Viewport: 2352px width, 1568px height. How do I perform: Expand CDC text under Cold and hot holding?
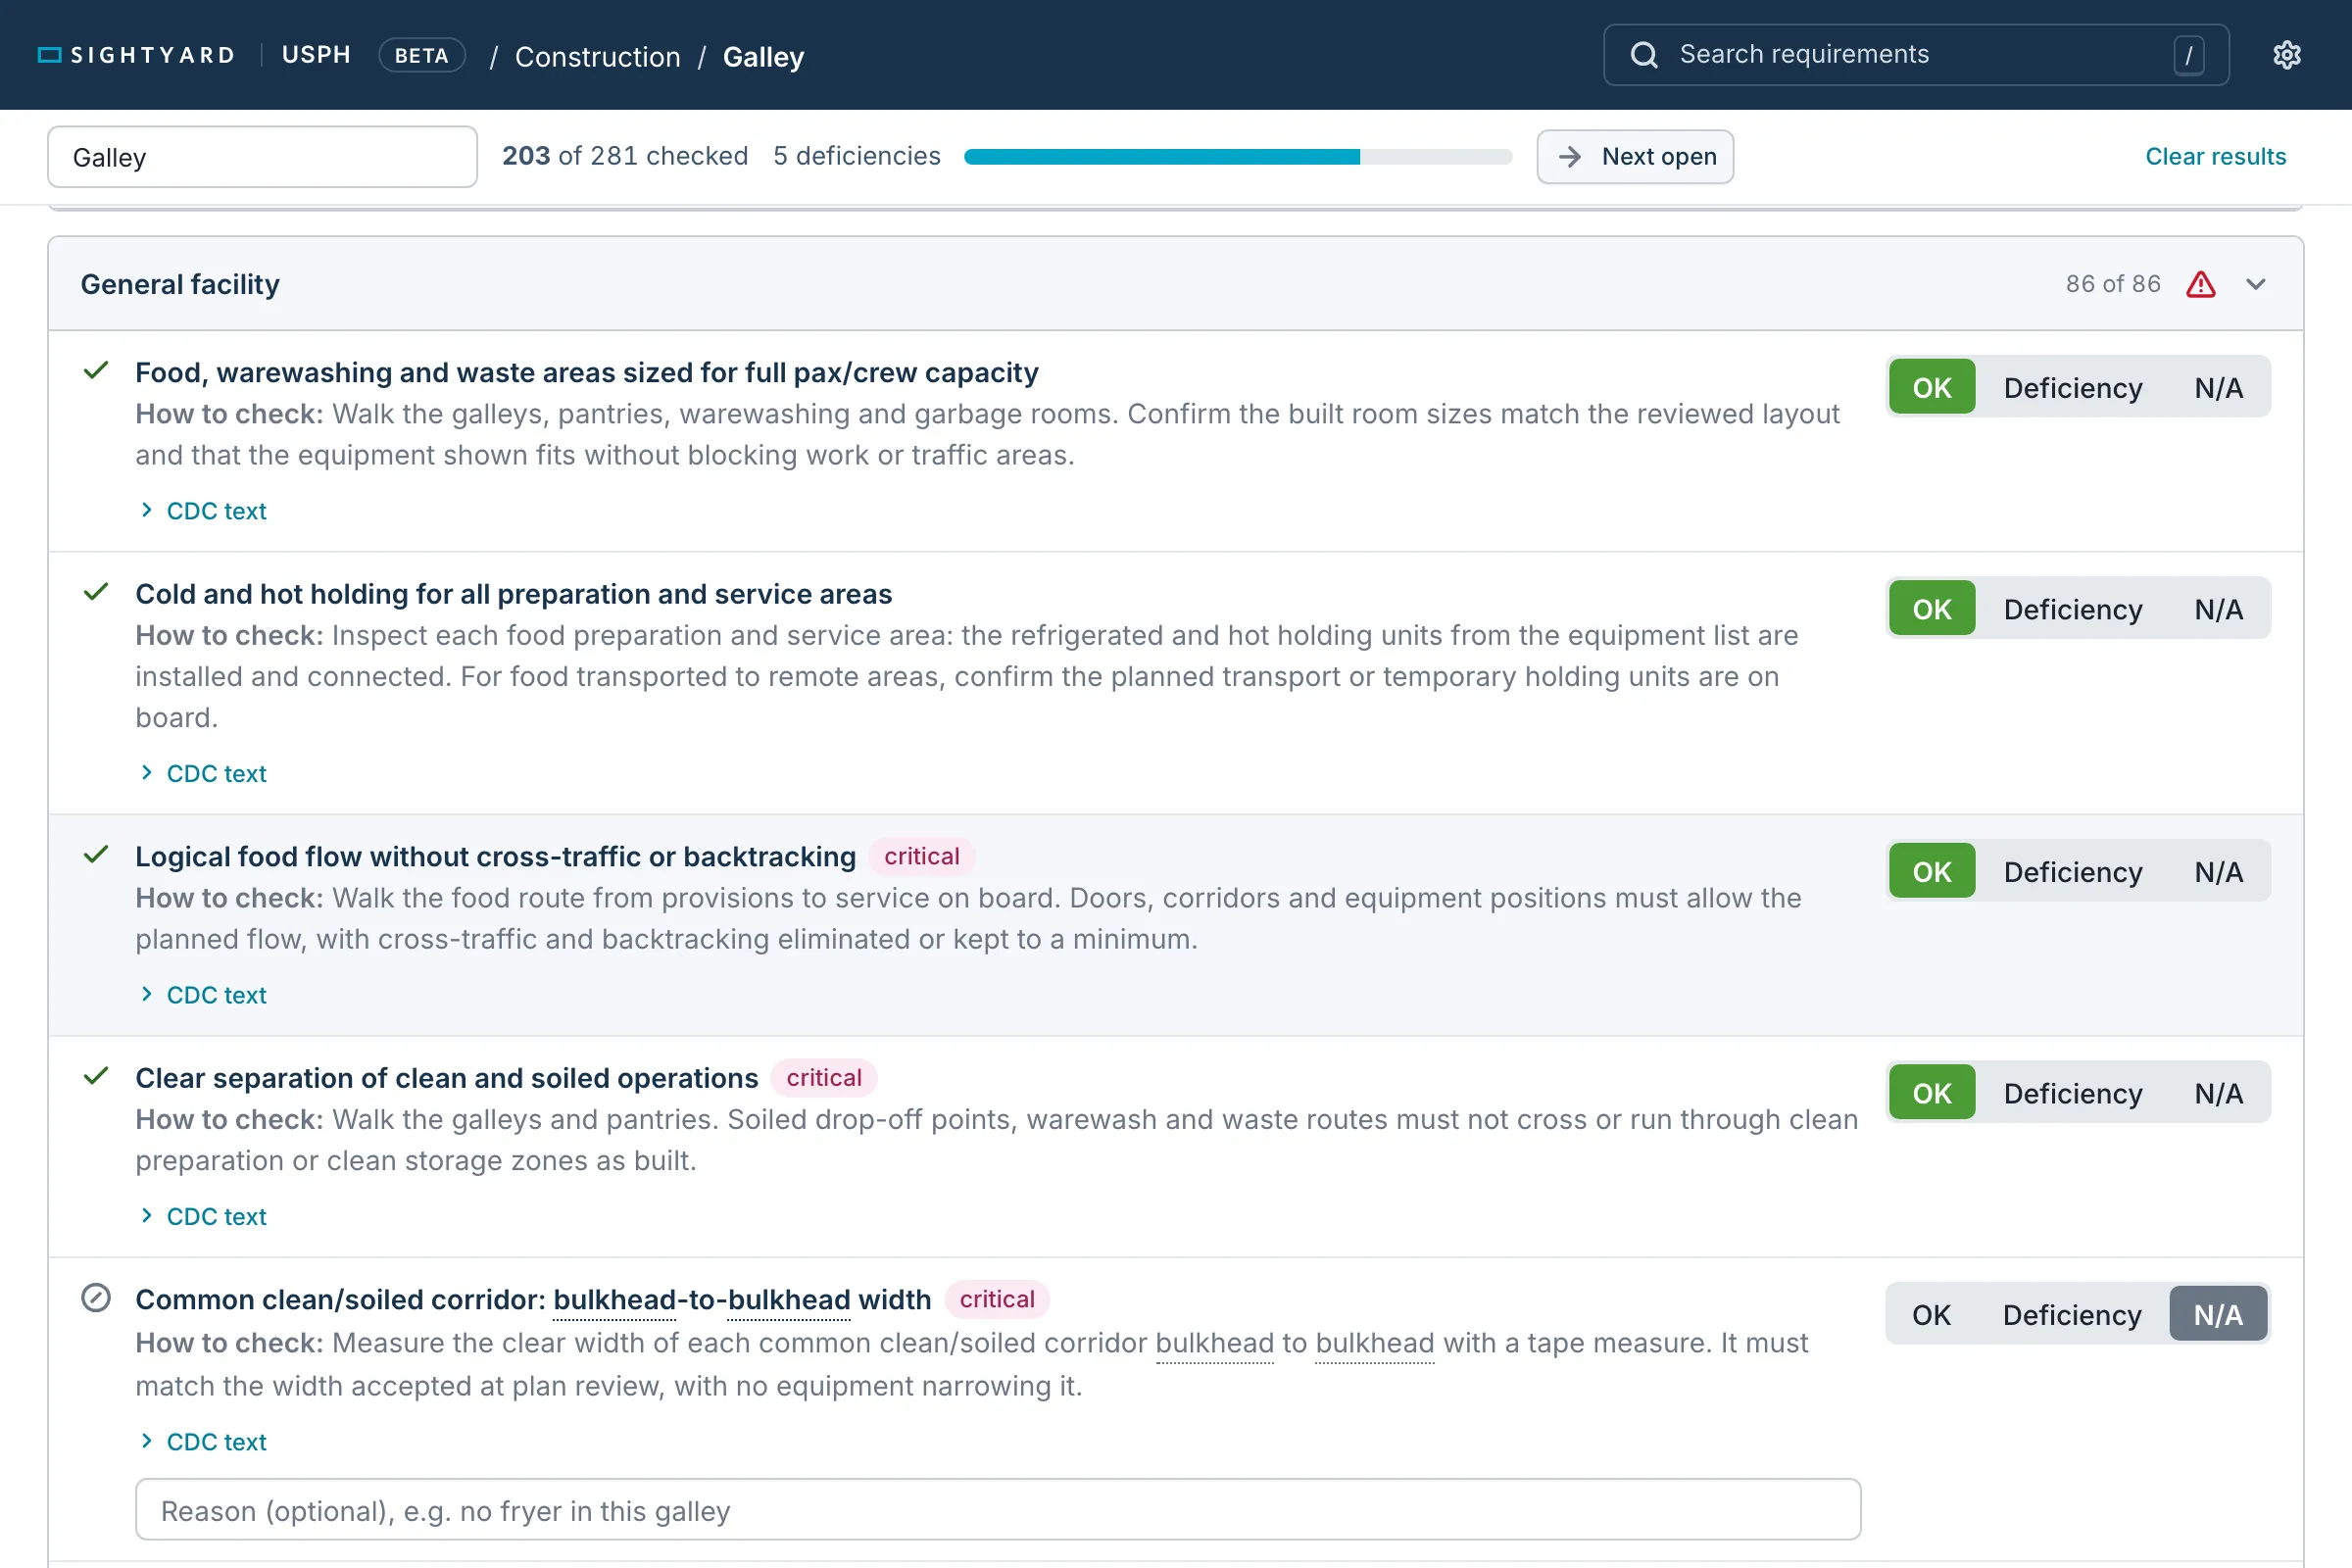tap(203, 774)
